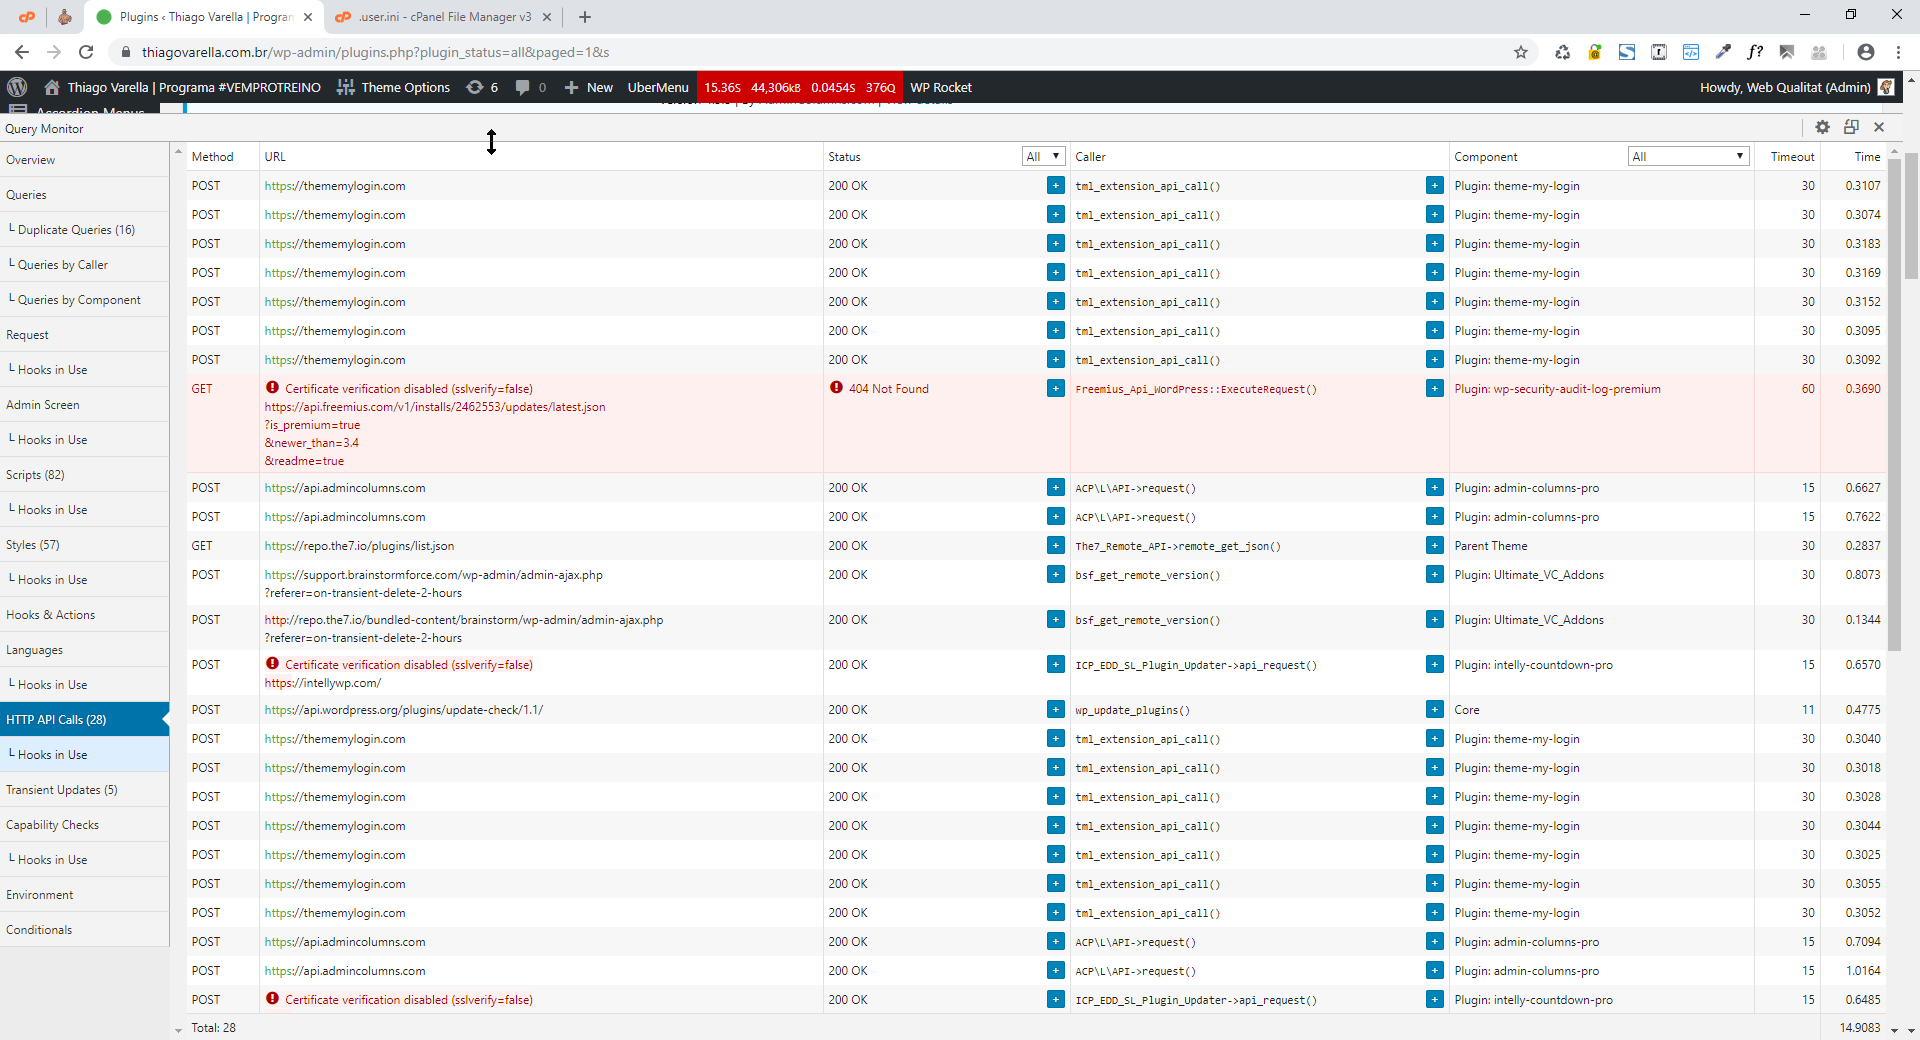Expand New content menu in admin bar
1920x1040 pixels.
(x=589, y=87)
